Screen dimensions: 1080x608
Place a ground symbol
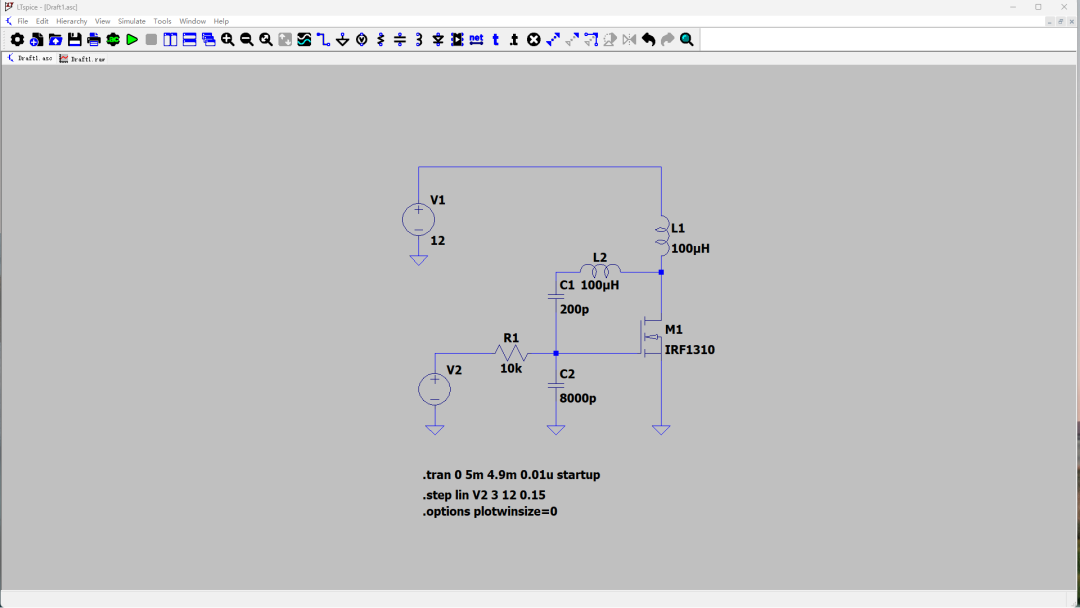342,40
